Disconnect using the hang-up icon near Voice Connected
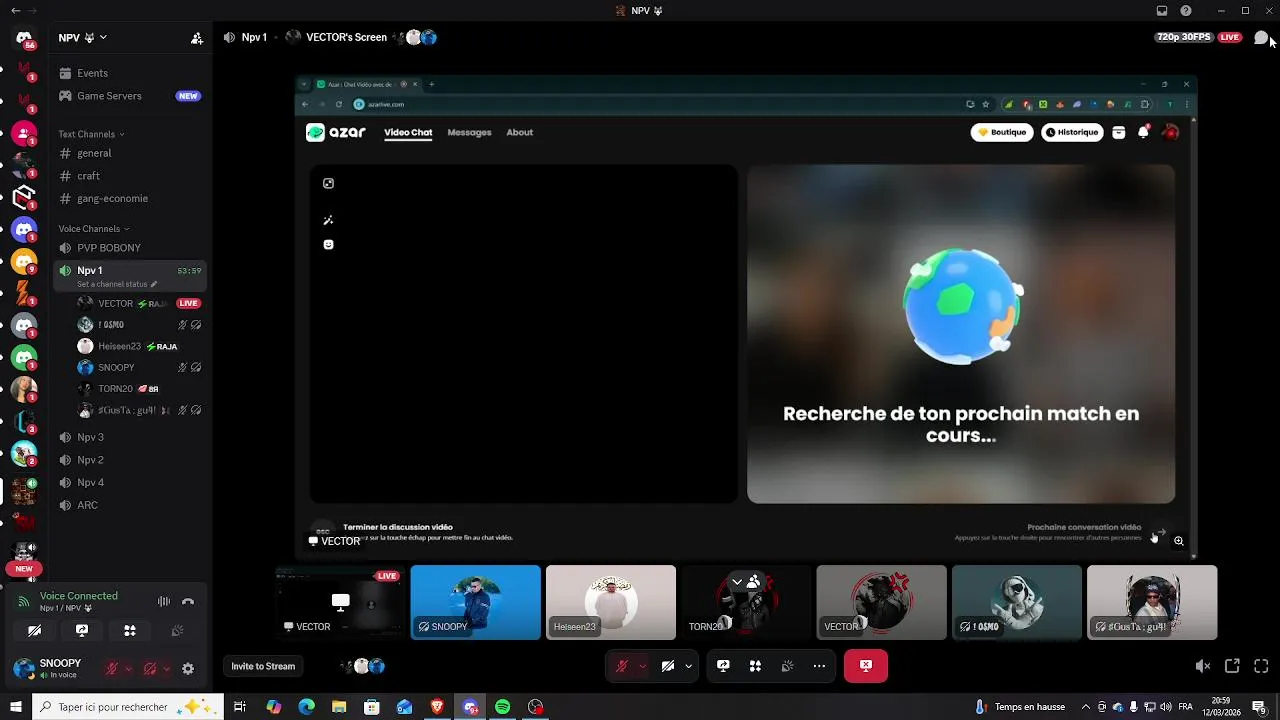 click(188, 601)
